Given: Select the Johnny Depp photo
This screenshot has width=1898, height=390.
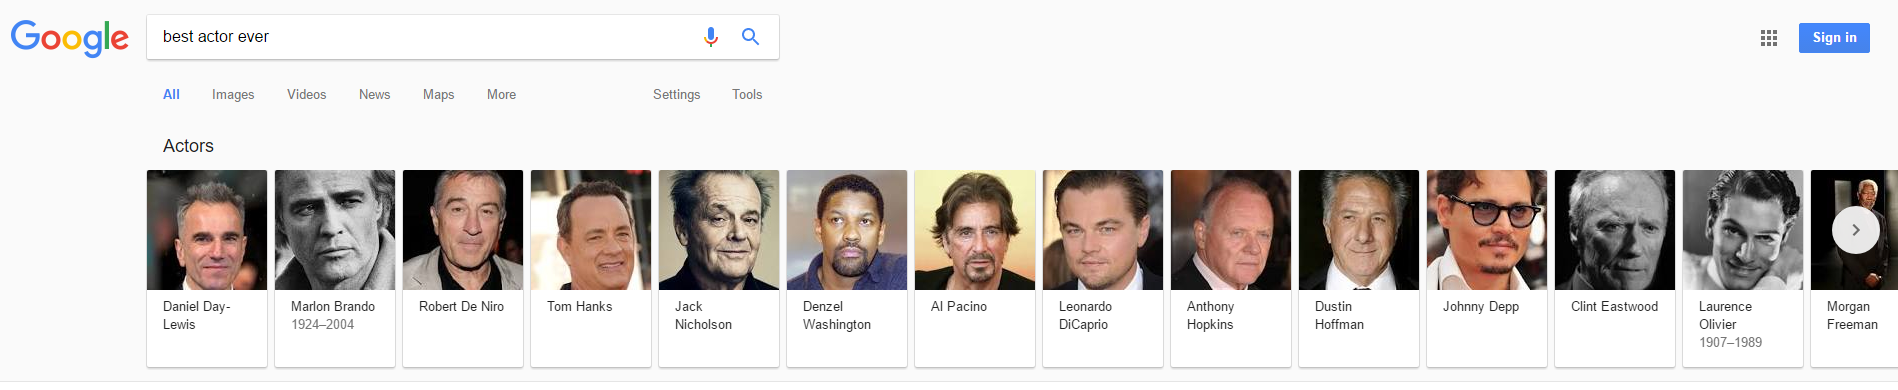Looking at the screenshot, I should coord(1487,230).
